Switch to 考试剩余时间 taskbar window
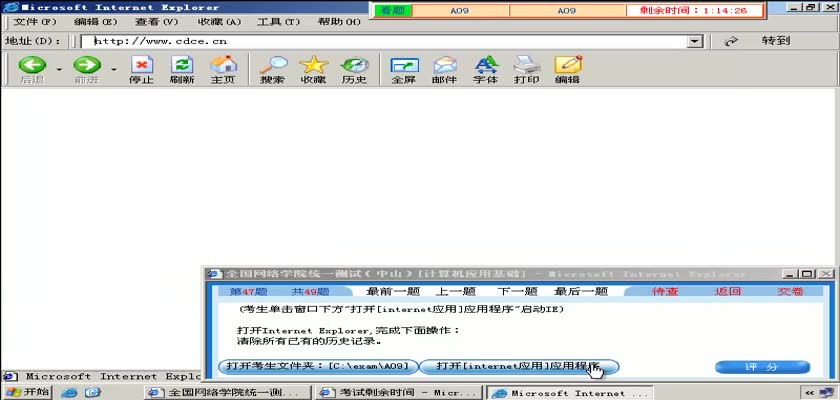Image resolution: width=840 pixels, height=400 pixels. click(399, 393)
